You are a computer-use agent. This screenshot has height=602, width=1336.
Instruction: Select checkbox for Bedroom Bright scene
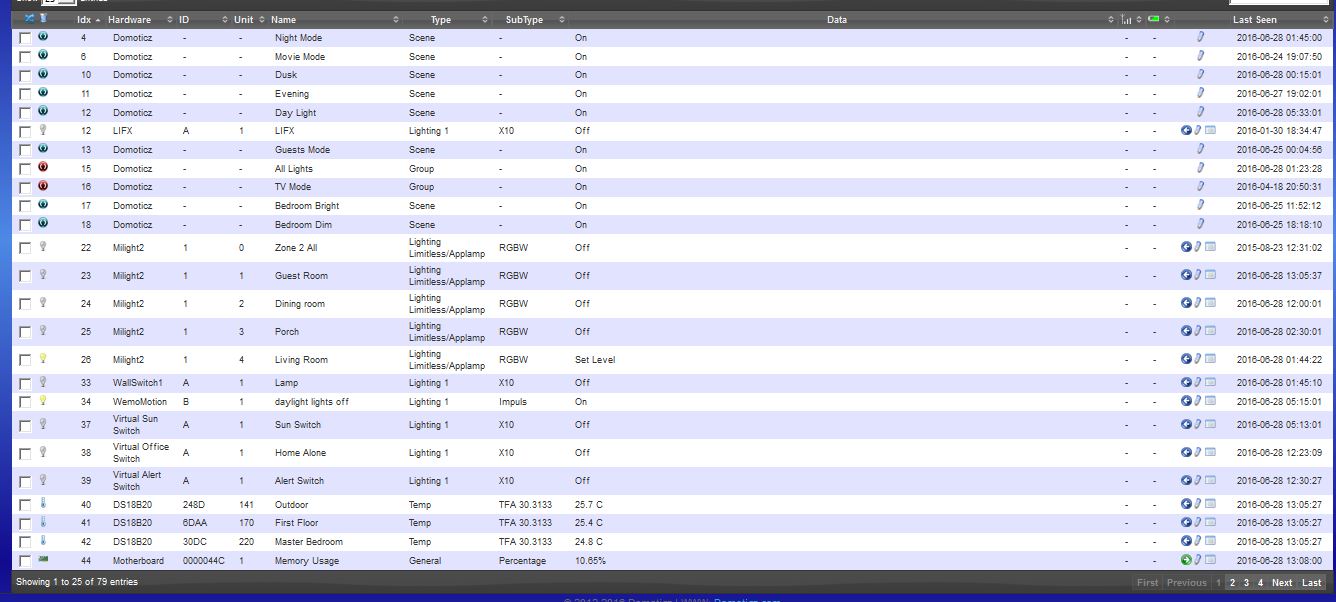[x=25, y=206]
